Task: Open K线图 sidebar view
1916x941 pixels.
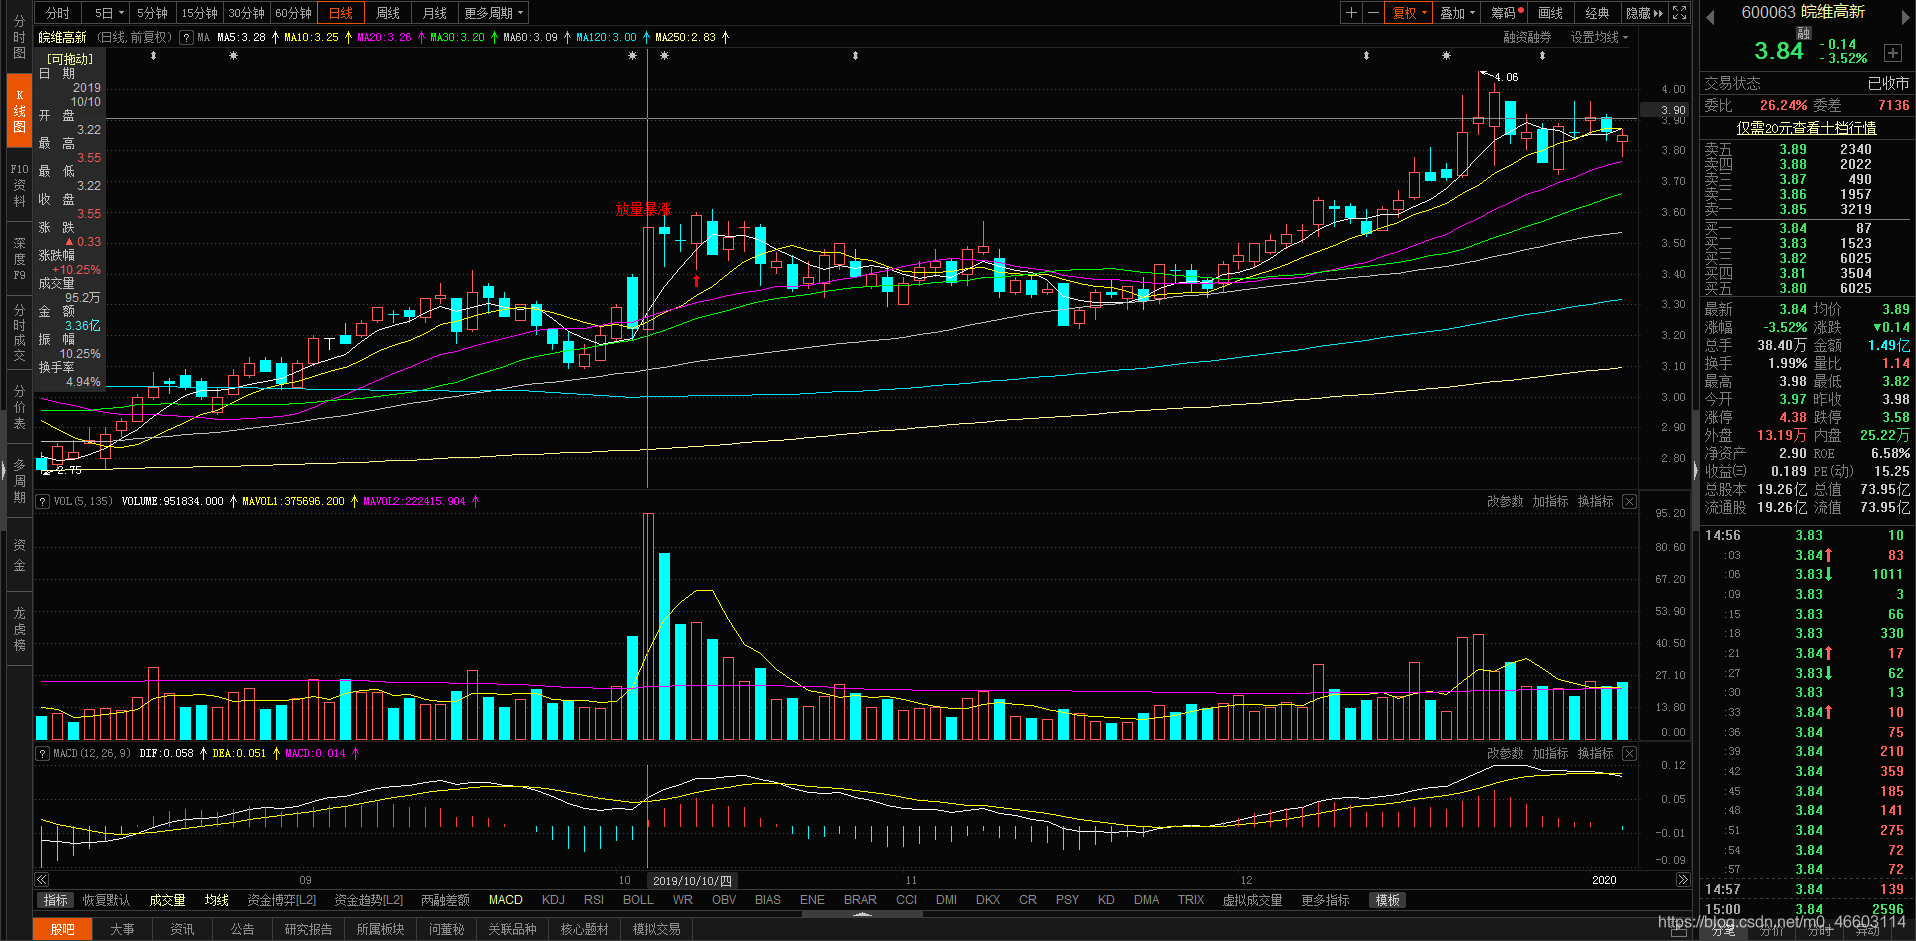Action: [x=19, y=111]
